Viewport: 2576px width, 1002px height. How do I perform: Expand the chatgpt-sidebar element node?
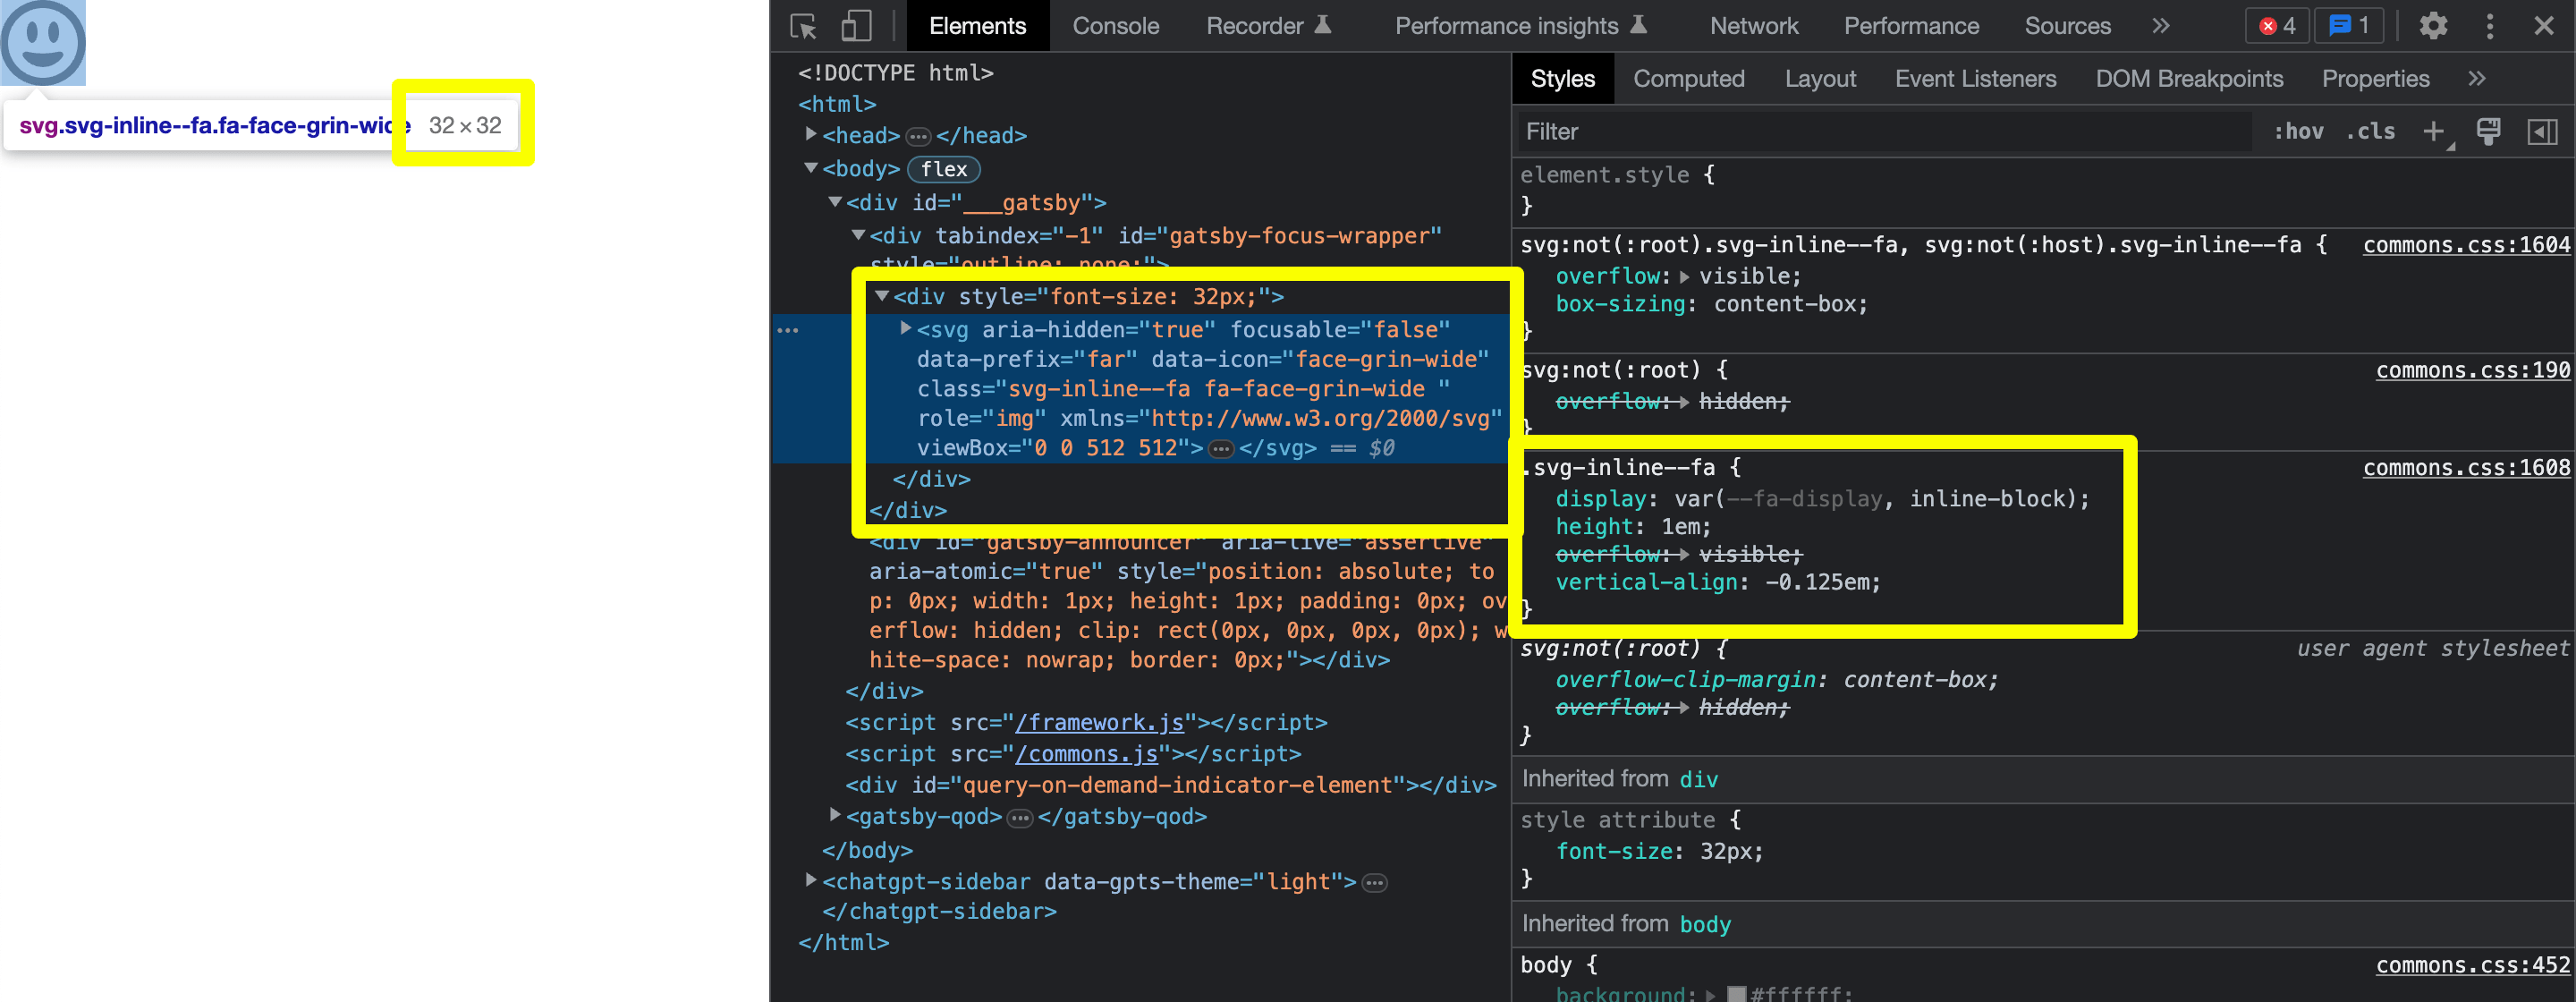coord(811,880)
